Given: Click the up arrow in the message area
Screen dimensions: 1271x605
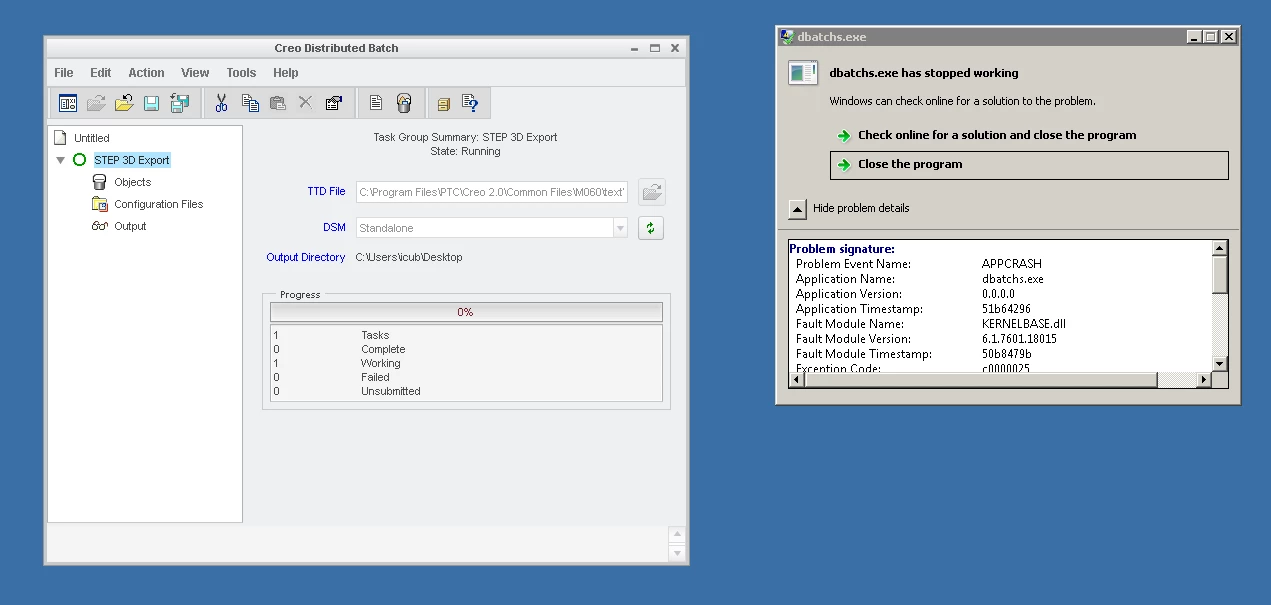Looking at the screenshot, I should [677, 535].
